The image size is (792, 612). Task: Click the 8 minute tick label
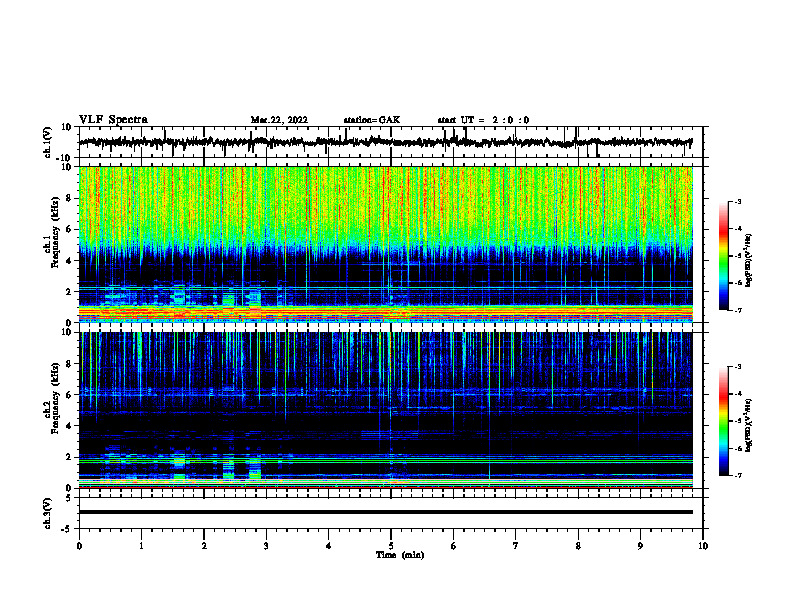click(578, 546)
